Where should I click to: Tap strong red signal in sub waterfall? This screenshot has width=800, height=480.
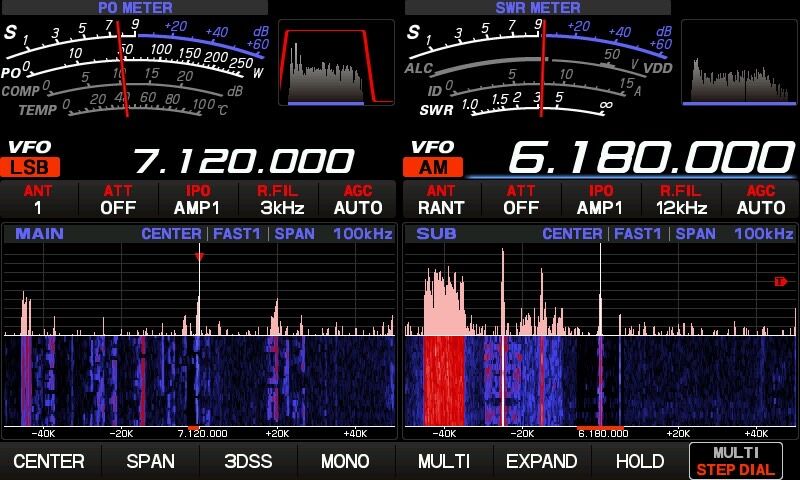tap(444, 380)
